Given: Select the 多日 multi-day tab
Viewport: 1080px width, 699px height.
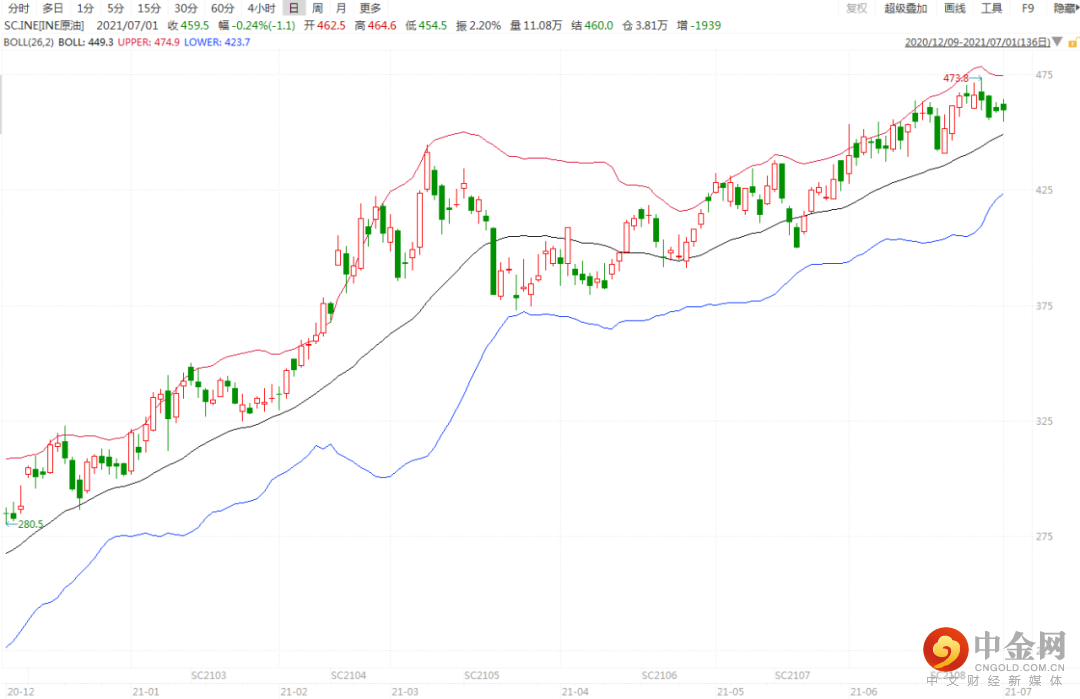Looking at the screenshot, I should (x=53, y=8).
